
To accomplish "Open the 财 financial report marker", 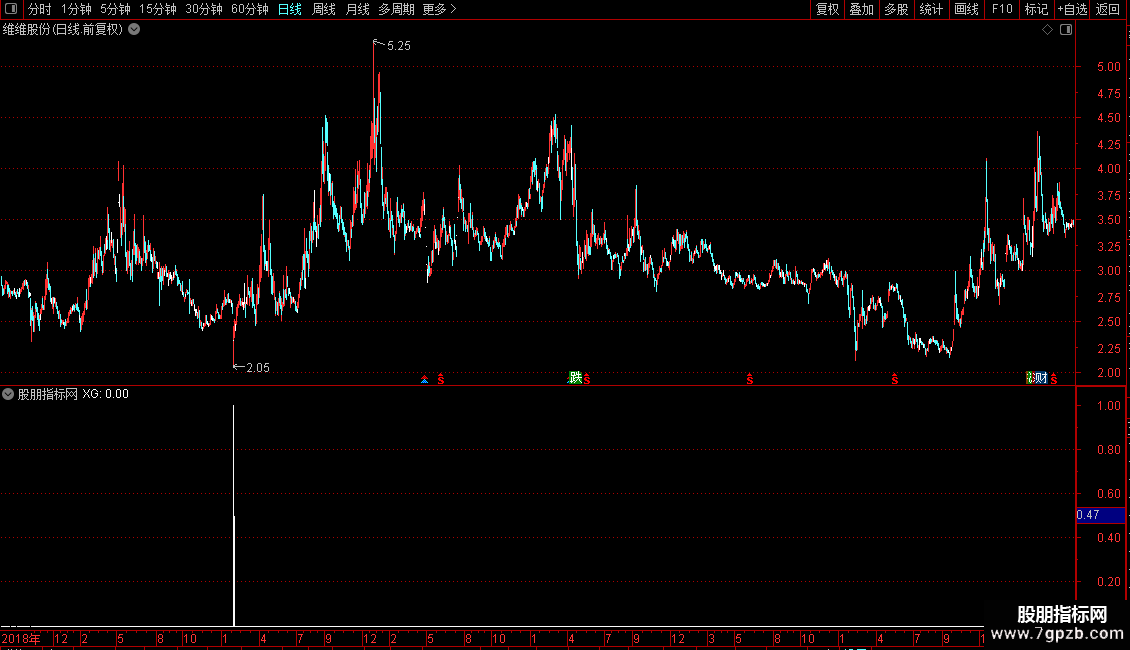I will (x=1040, y=378).
